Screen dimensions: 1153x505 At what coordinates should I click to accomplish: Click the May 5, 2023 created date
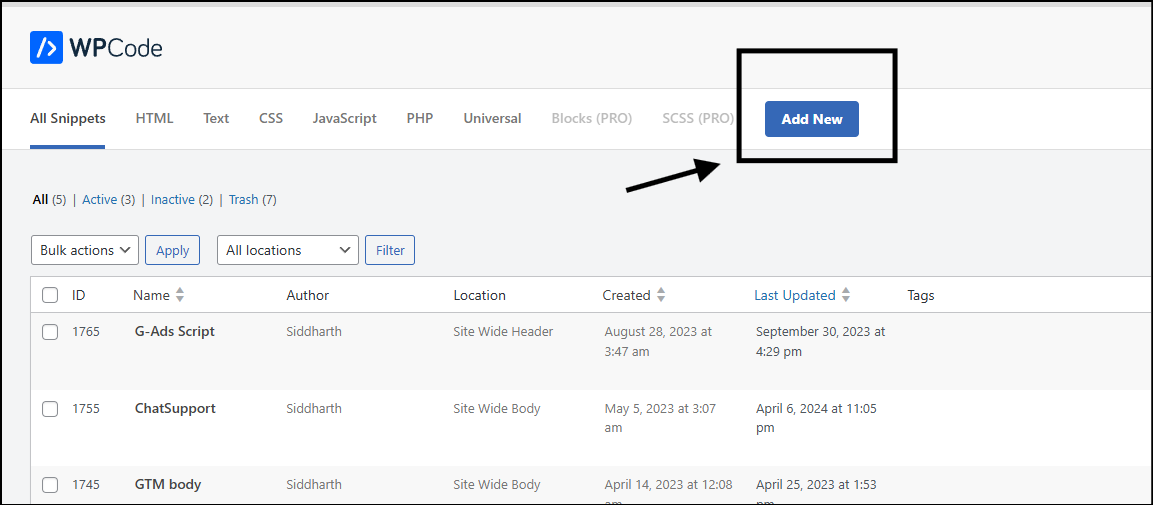pyautogui.click(x=660, y=418)
